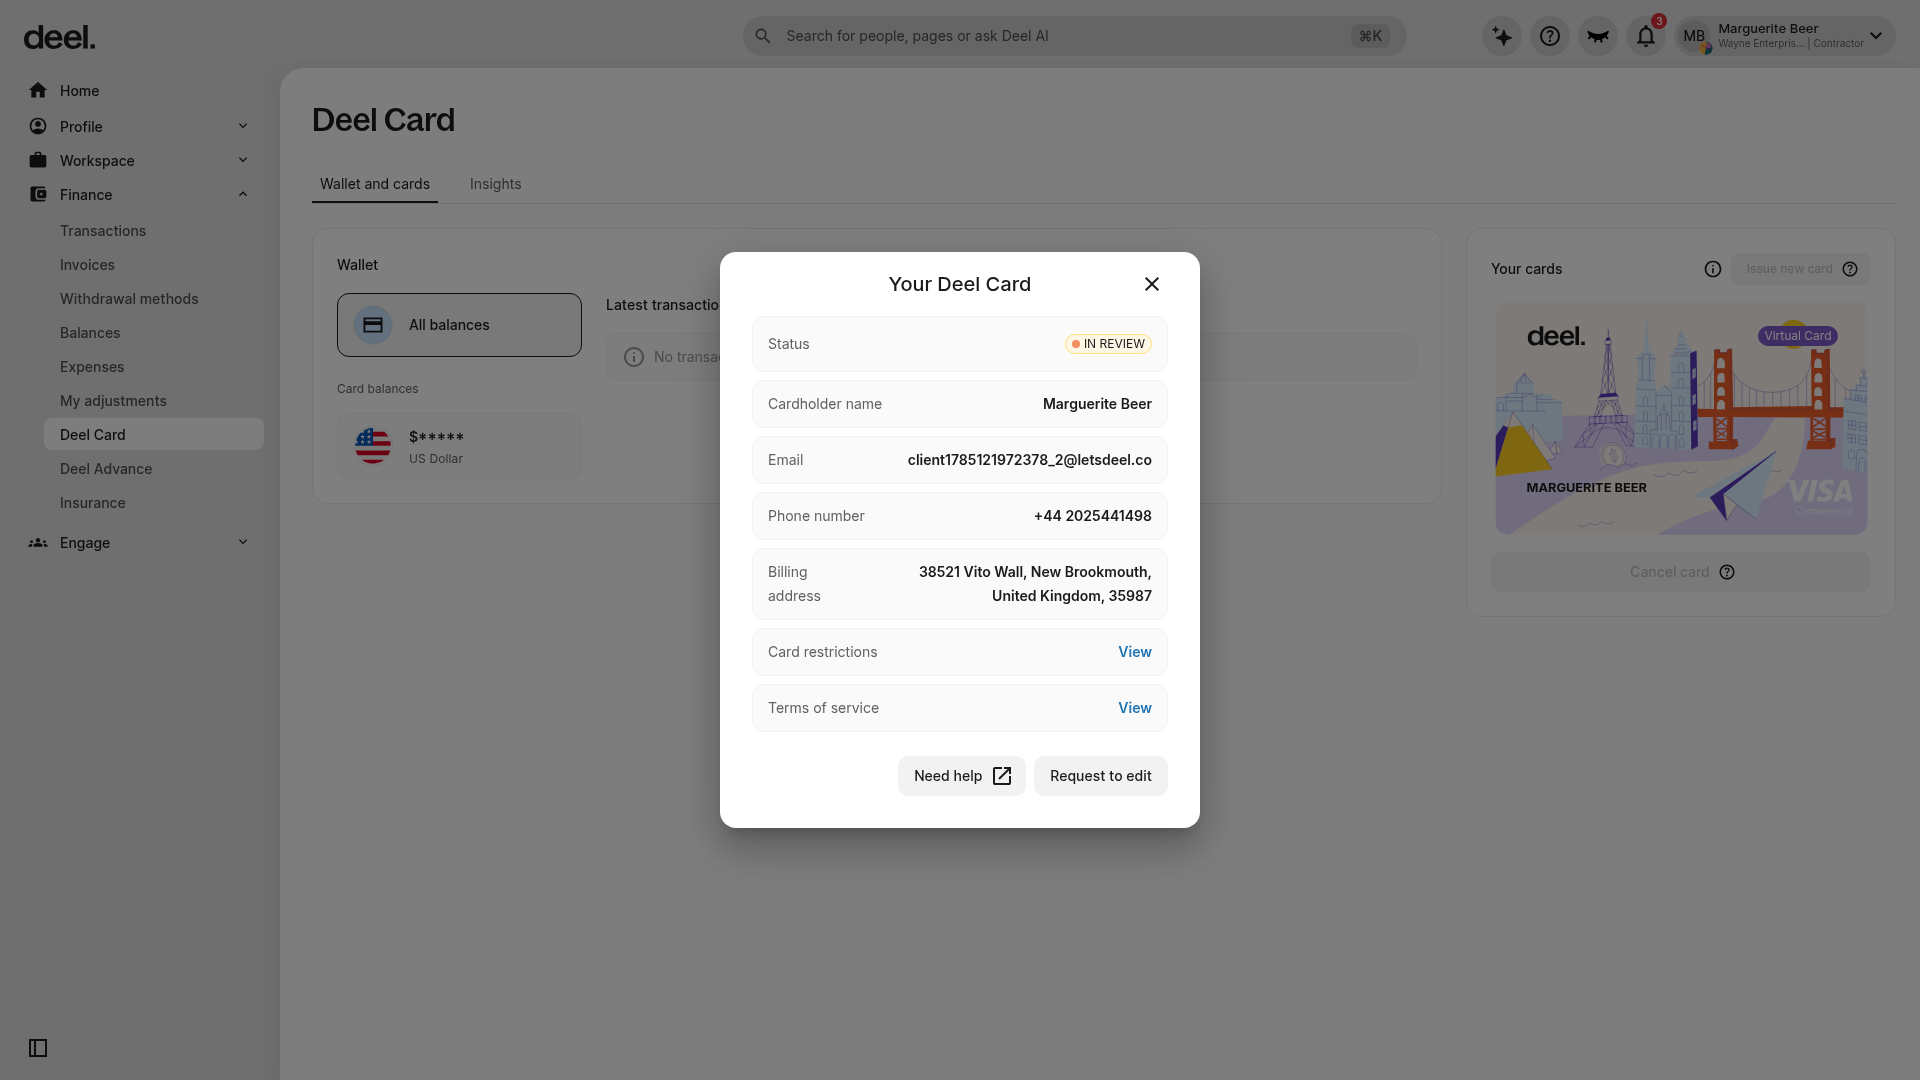Click the Your cards info icon
This screenshot has height=1080, width=1920.
pyautogui.click(x=1713, y=269)
